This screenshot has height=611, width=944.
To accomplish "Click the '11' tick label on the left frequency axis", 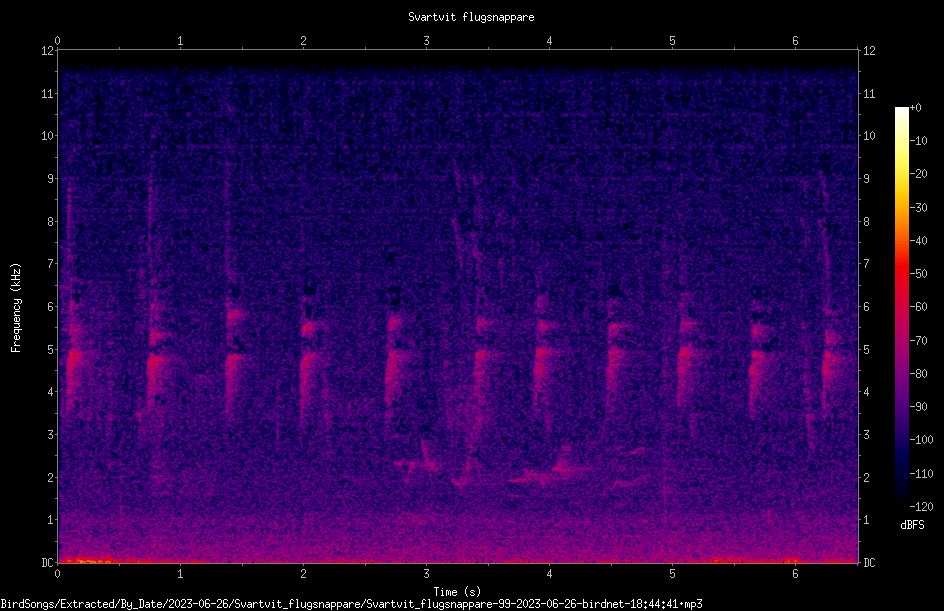I will coord(47,94).
